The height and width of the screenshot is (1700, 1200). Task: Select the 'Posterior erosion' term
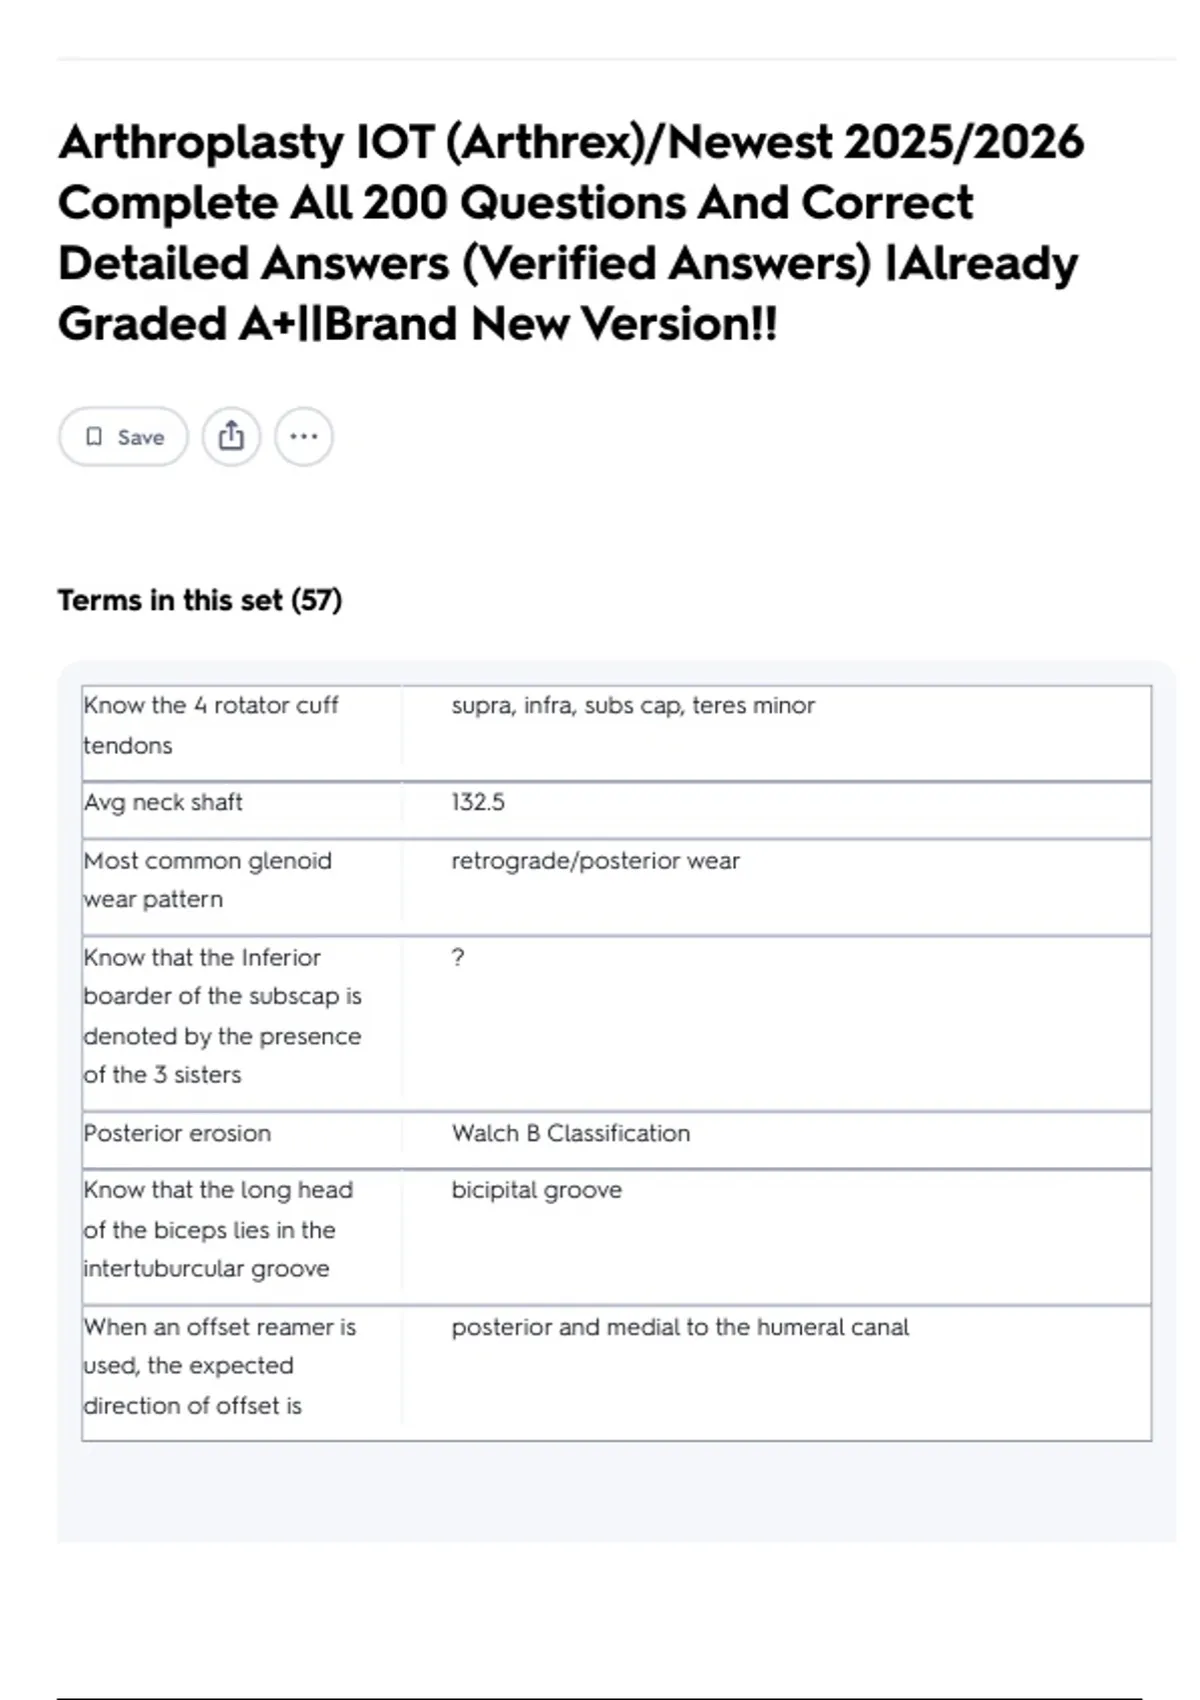pos(177,1133)
